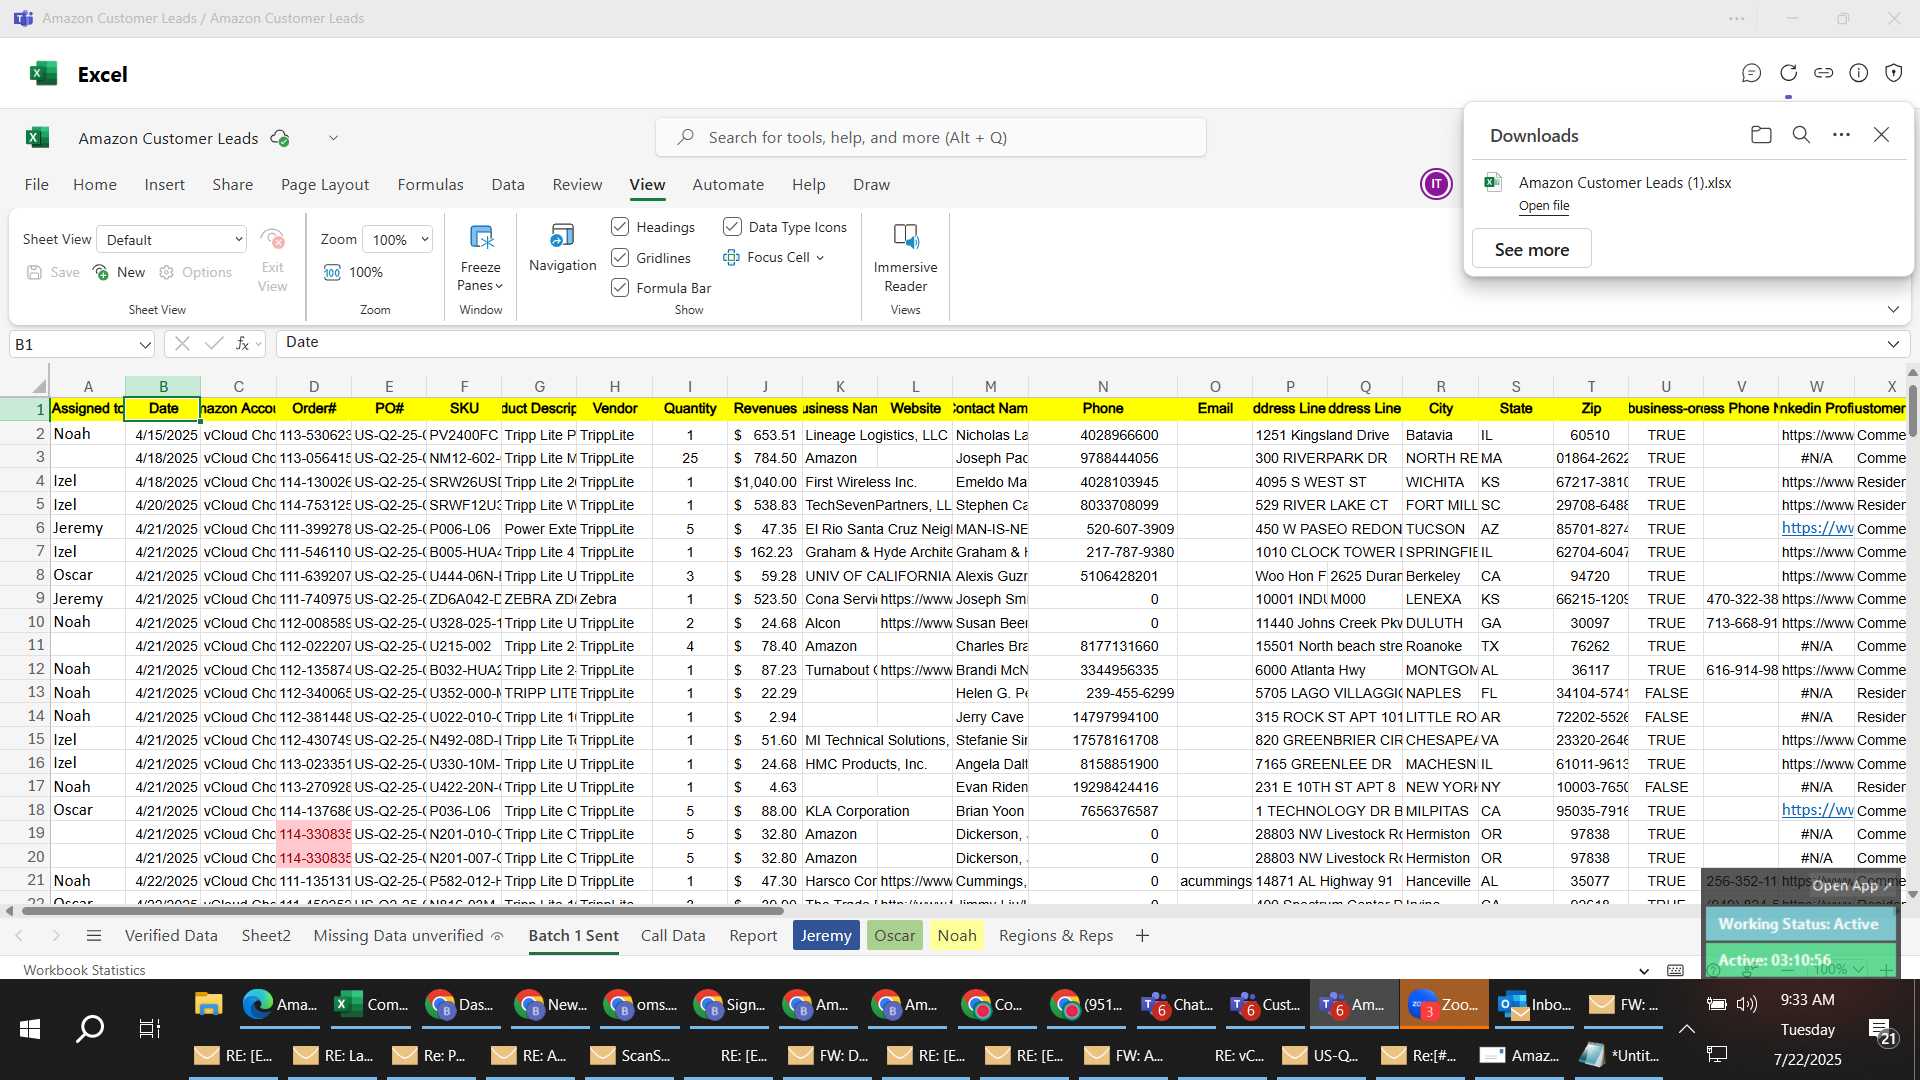The height and width of the screenshot is (1080, 1920).
Task: Launch Immersive Reader
Action: [x=905, y=237]
